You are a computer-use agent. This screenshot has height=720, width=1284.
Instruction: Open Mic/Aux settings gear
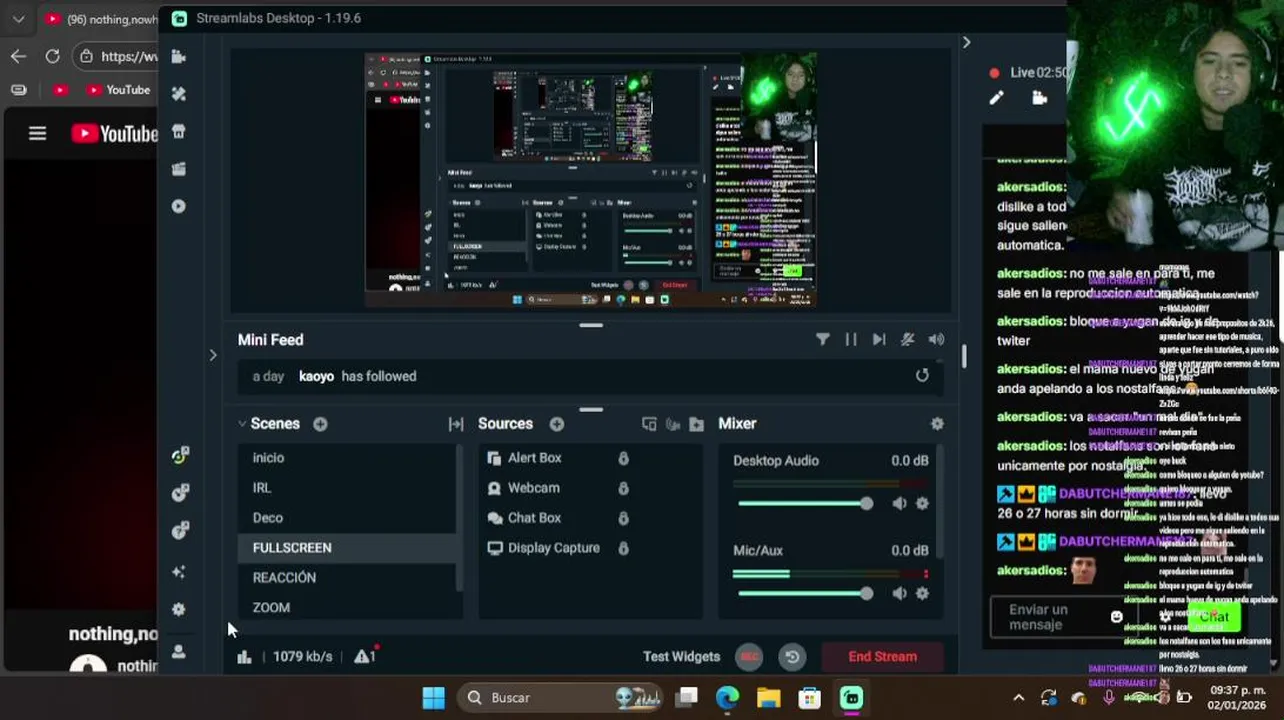[922, 593]
